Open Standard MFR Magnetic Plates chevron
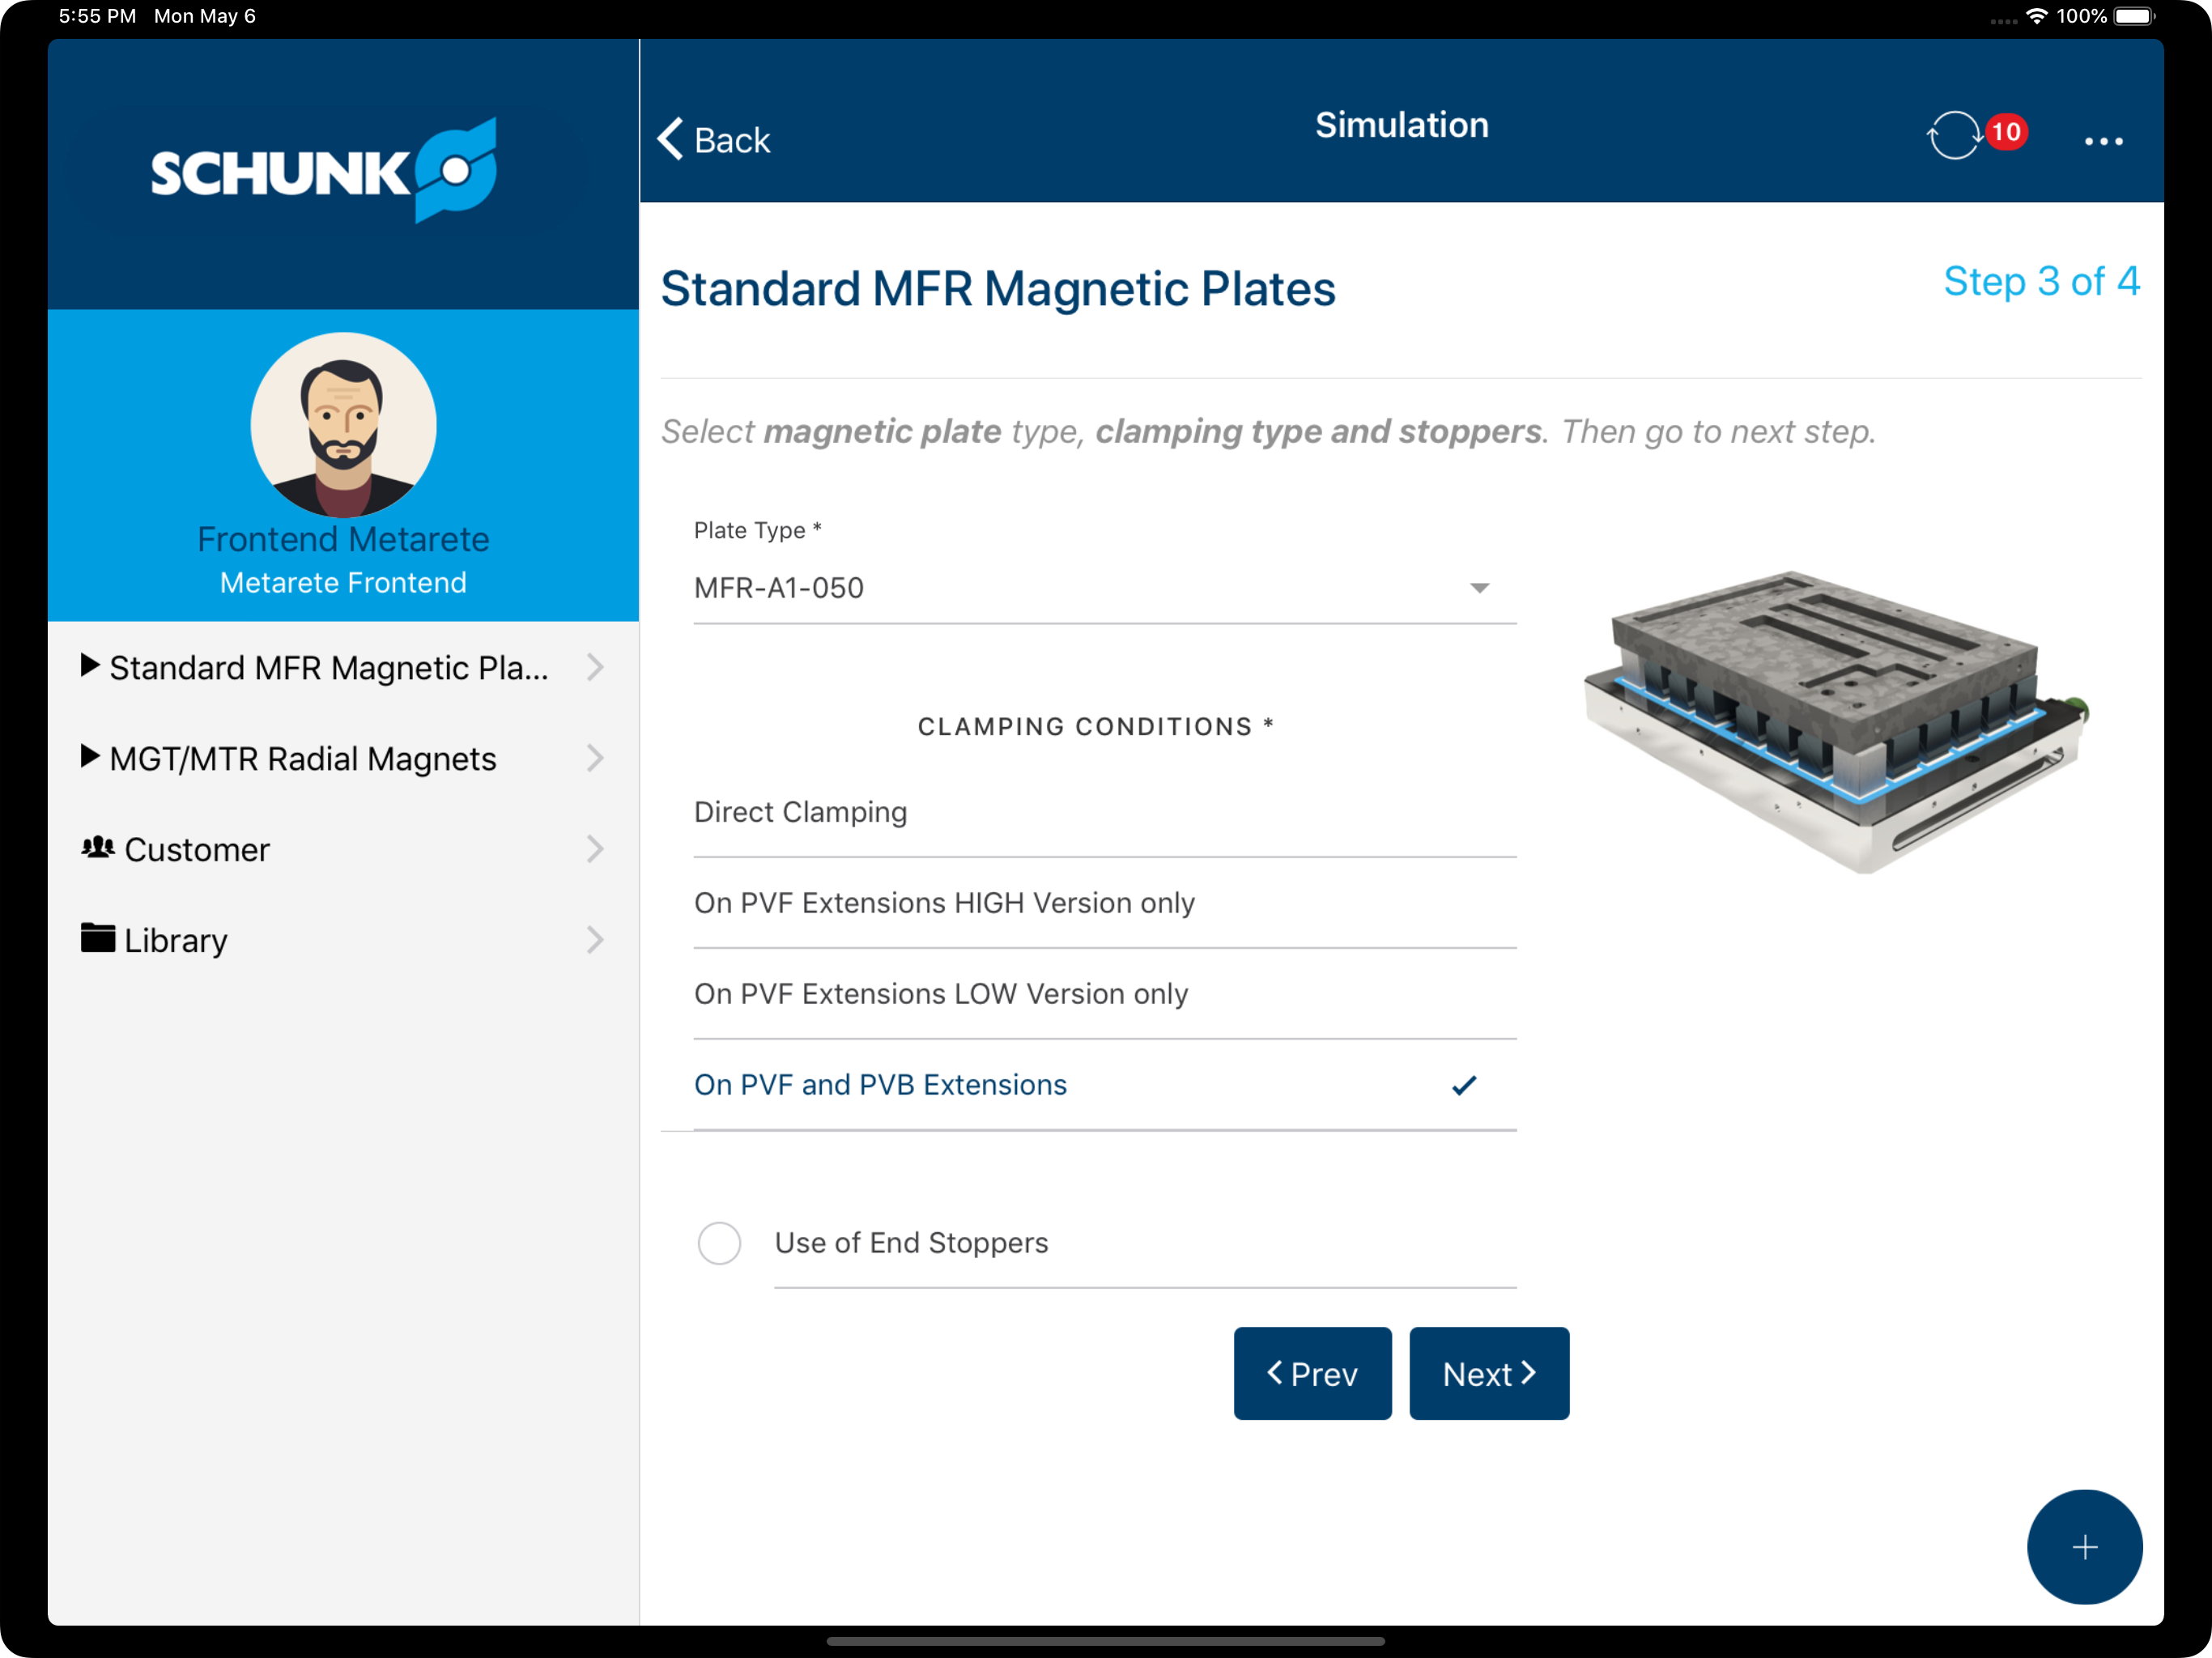 point(595,667)
